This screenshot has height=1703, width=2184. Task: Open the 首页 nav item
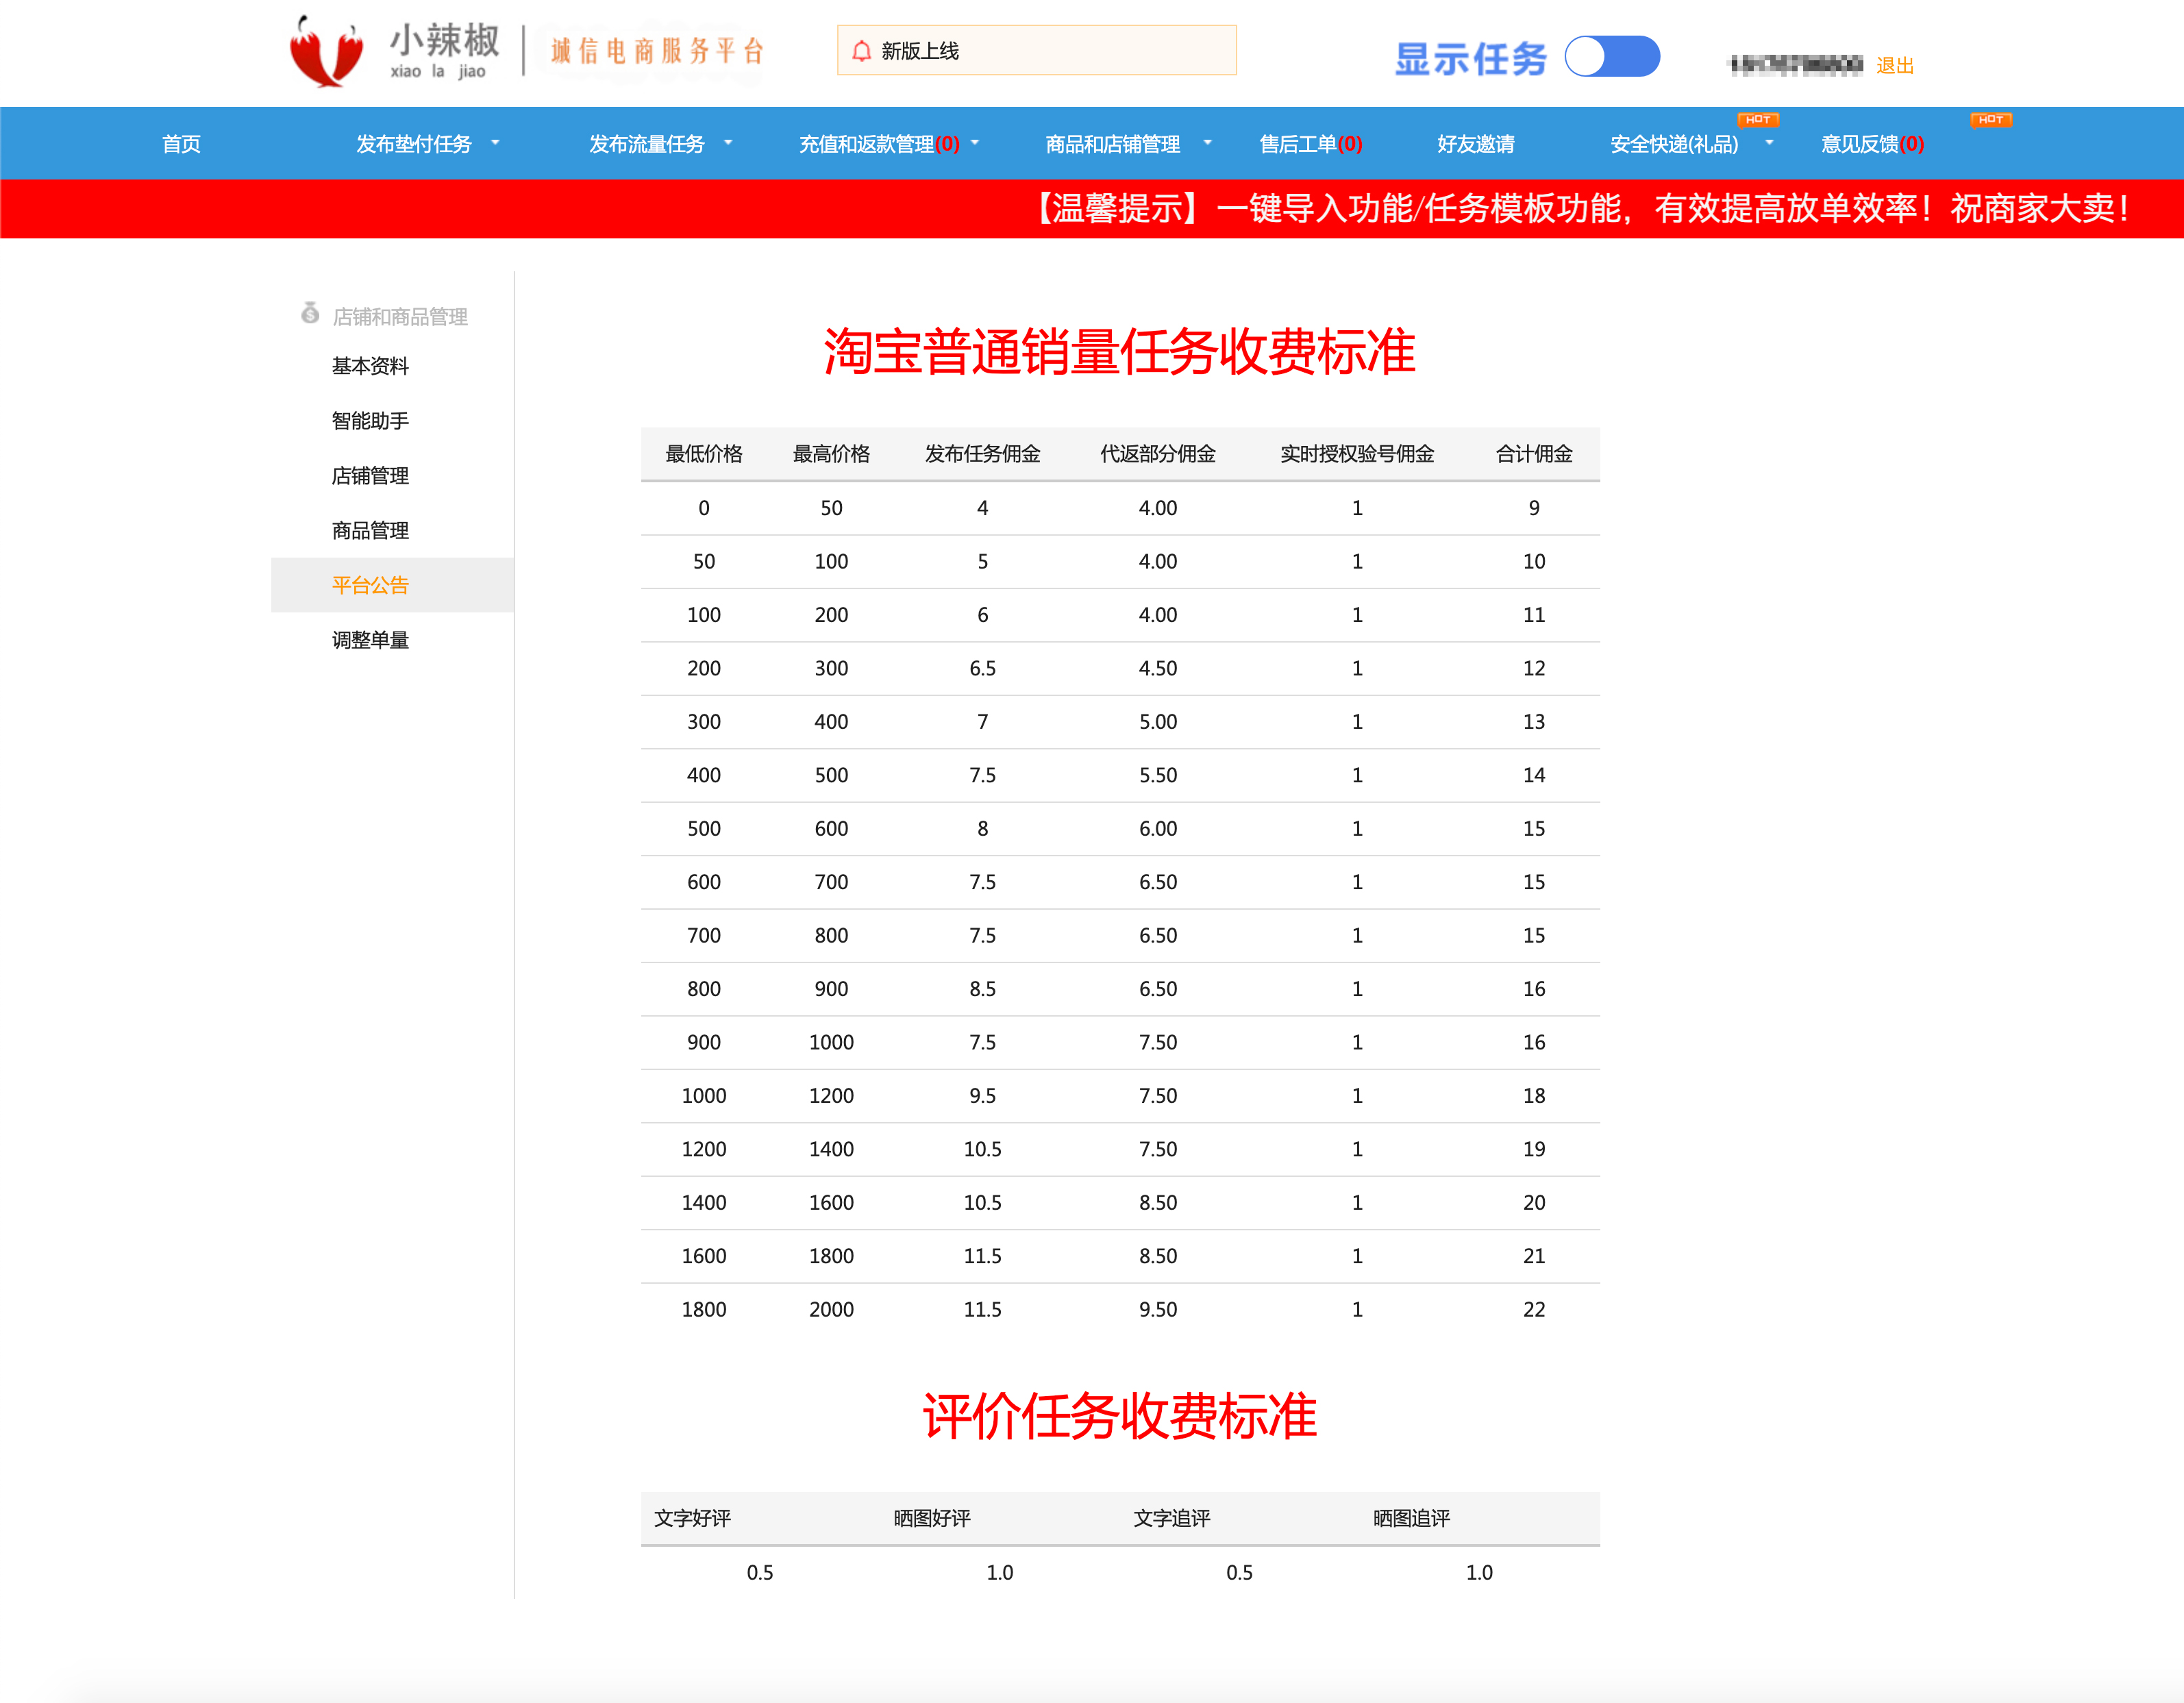click(x=181, y=144)
